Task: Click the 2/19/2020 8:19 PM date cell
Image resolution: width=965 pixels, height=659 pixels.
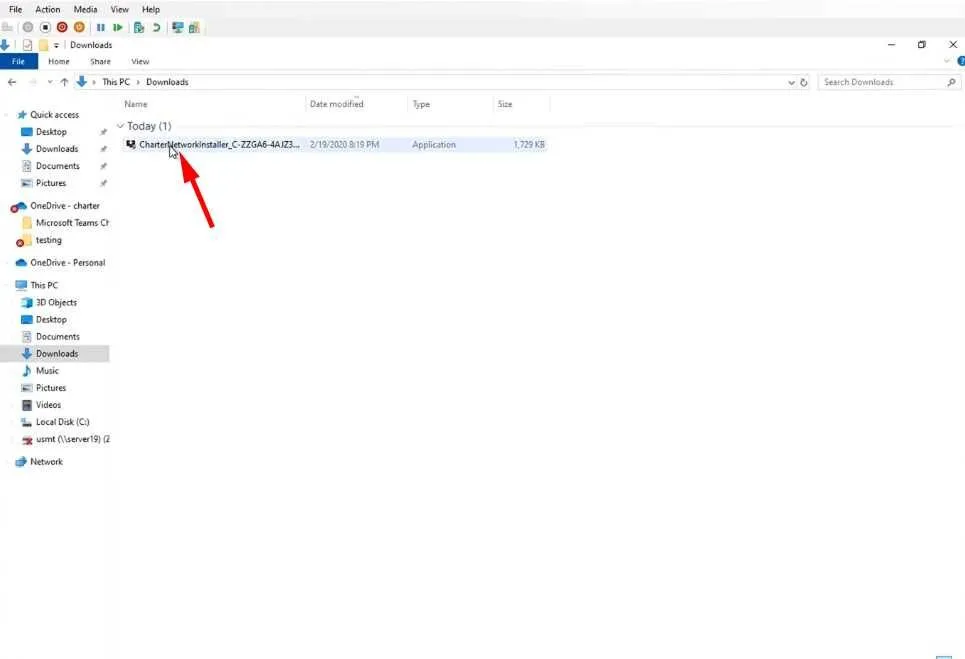Action: (x=345, y=145)
